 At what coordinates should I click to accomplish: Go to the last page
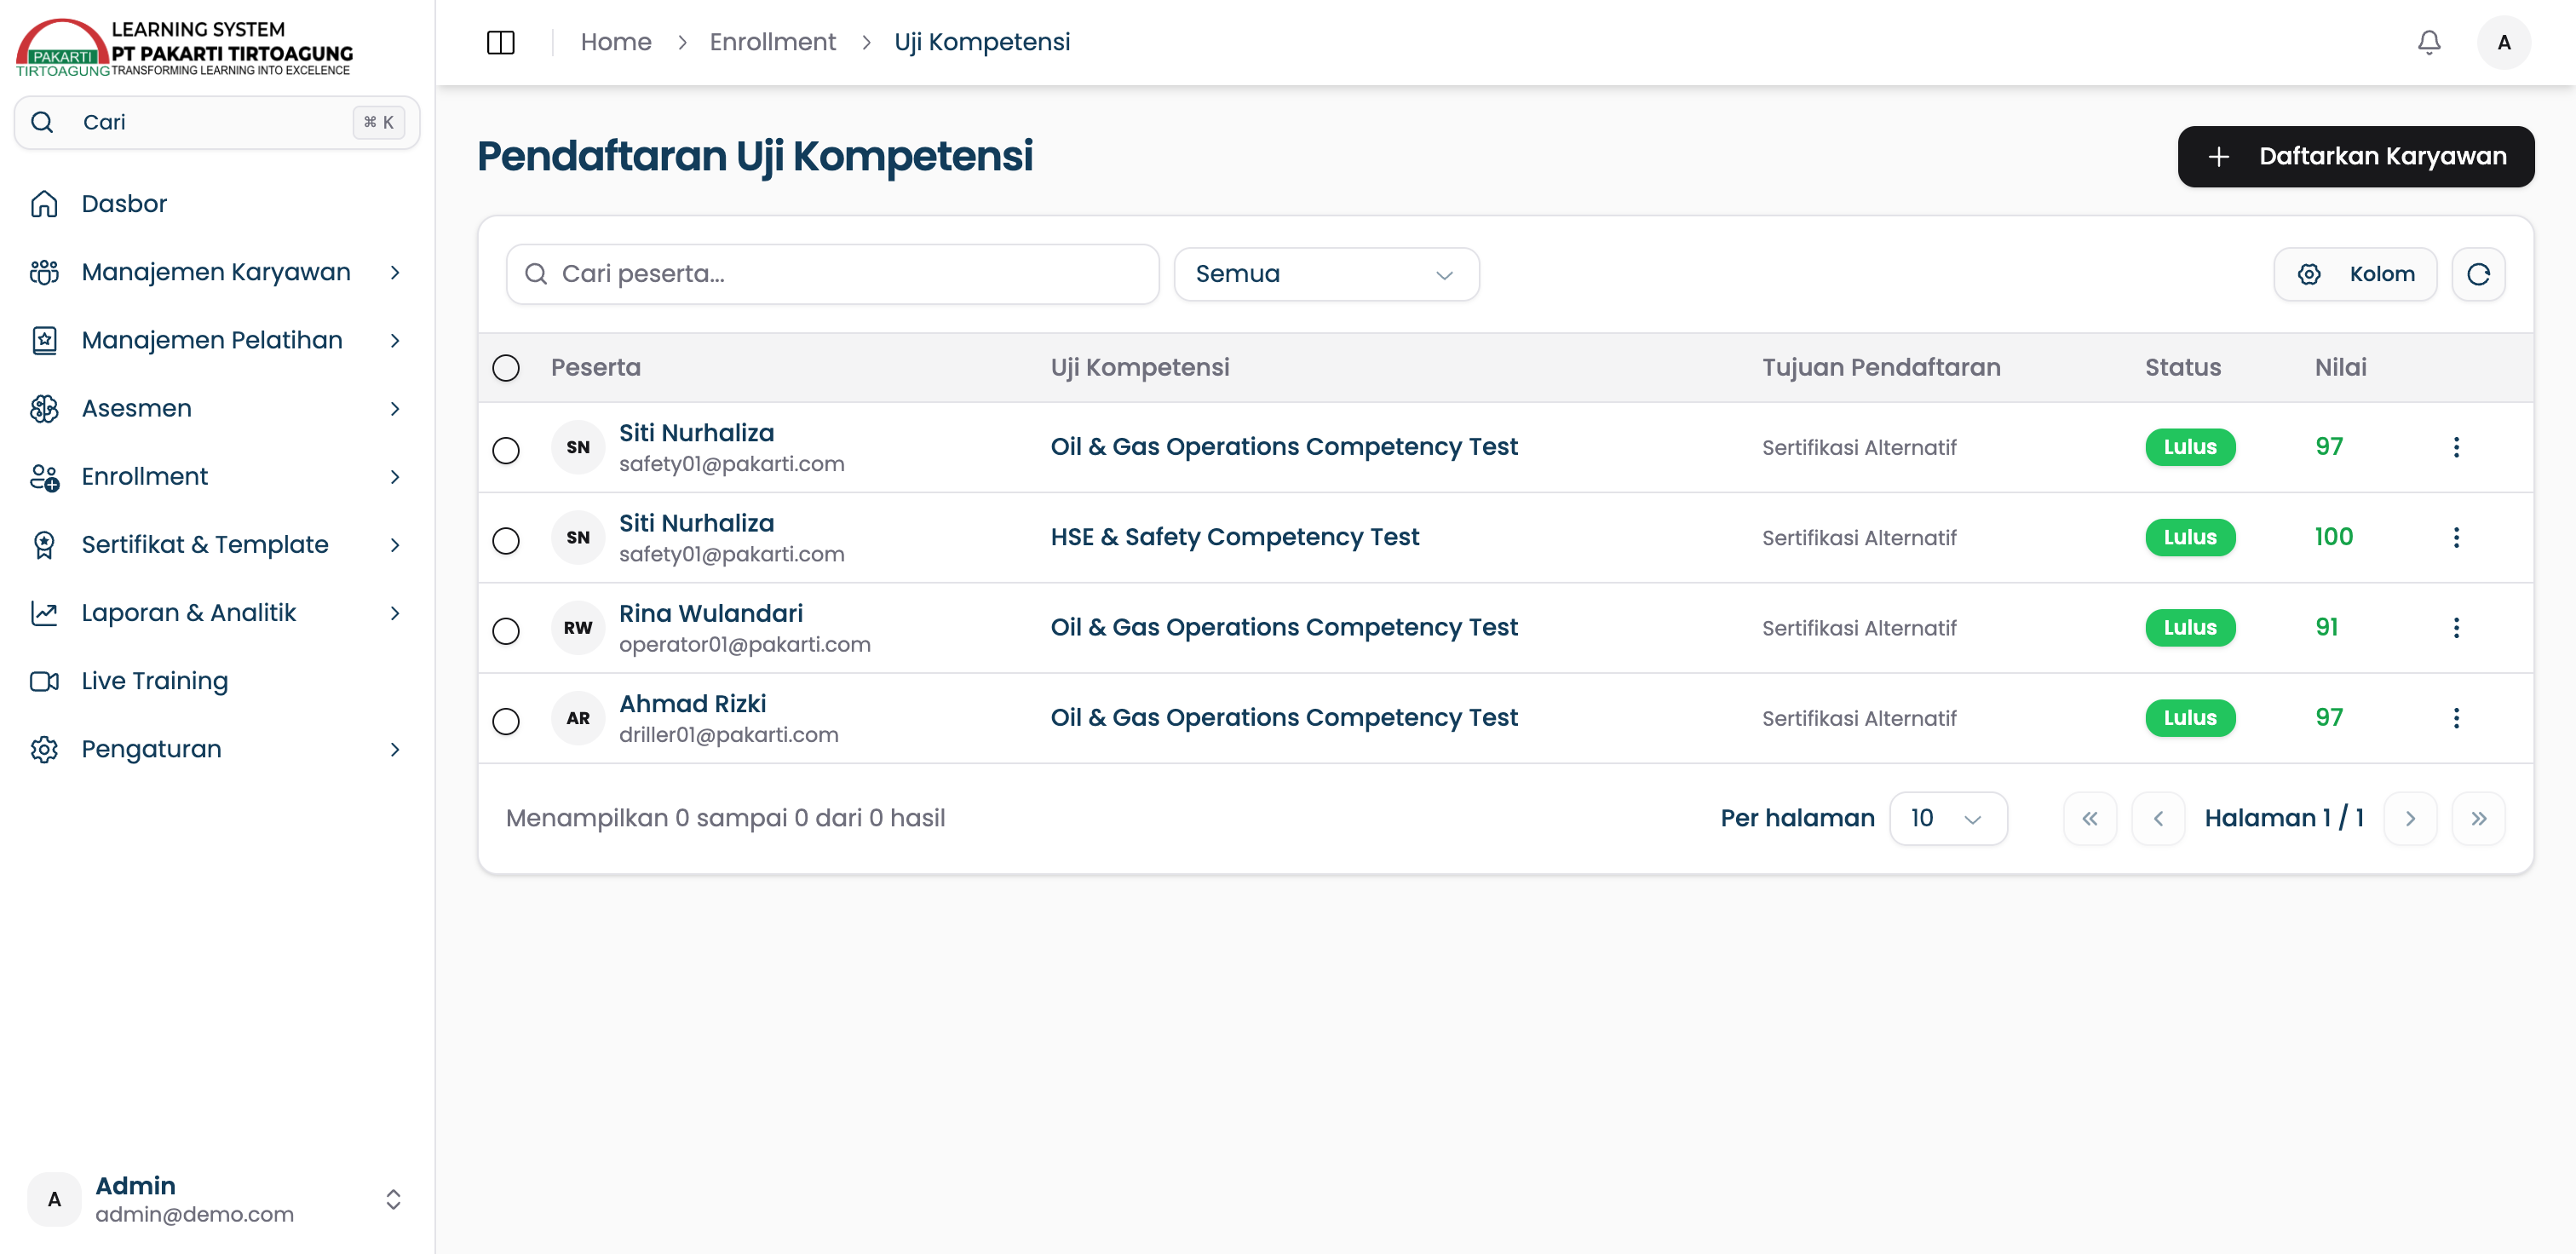[x=2478, y=818]
